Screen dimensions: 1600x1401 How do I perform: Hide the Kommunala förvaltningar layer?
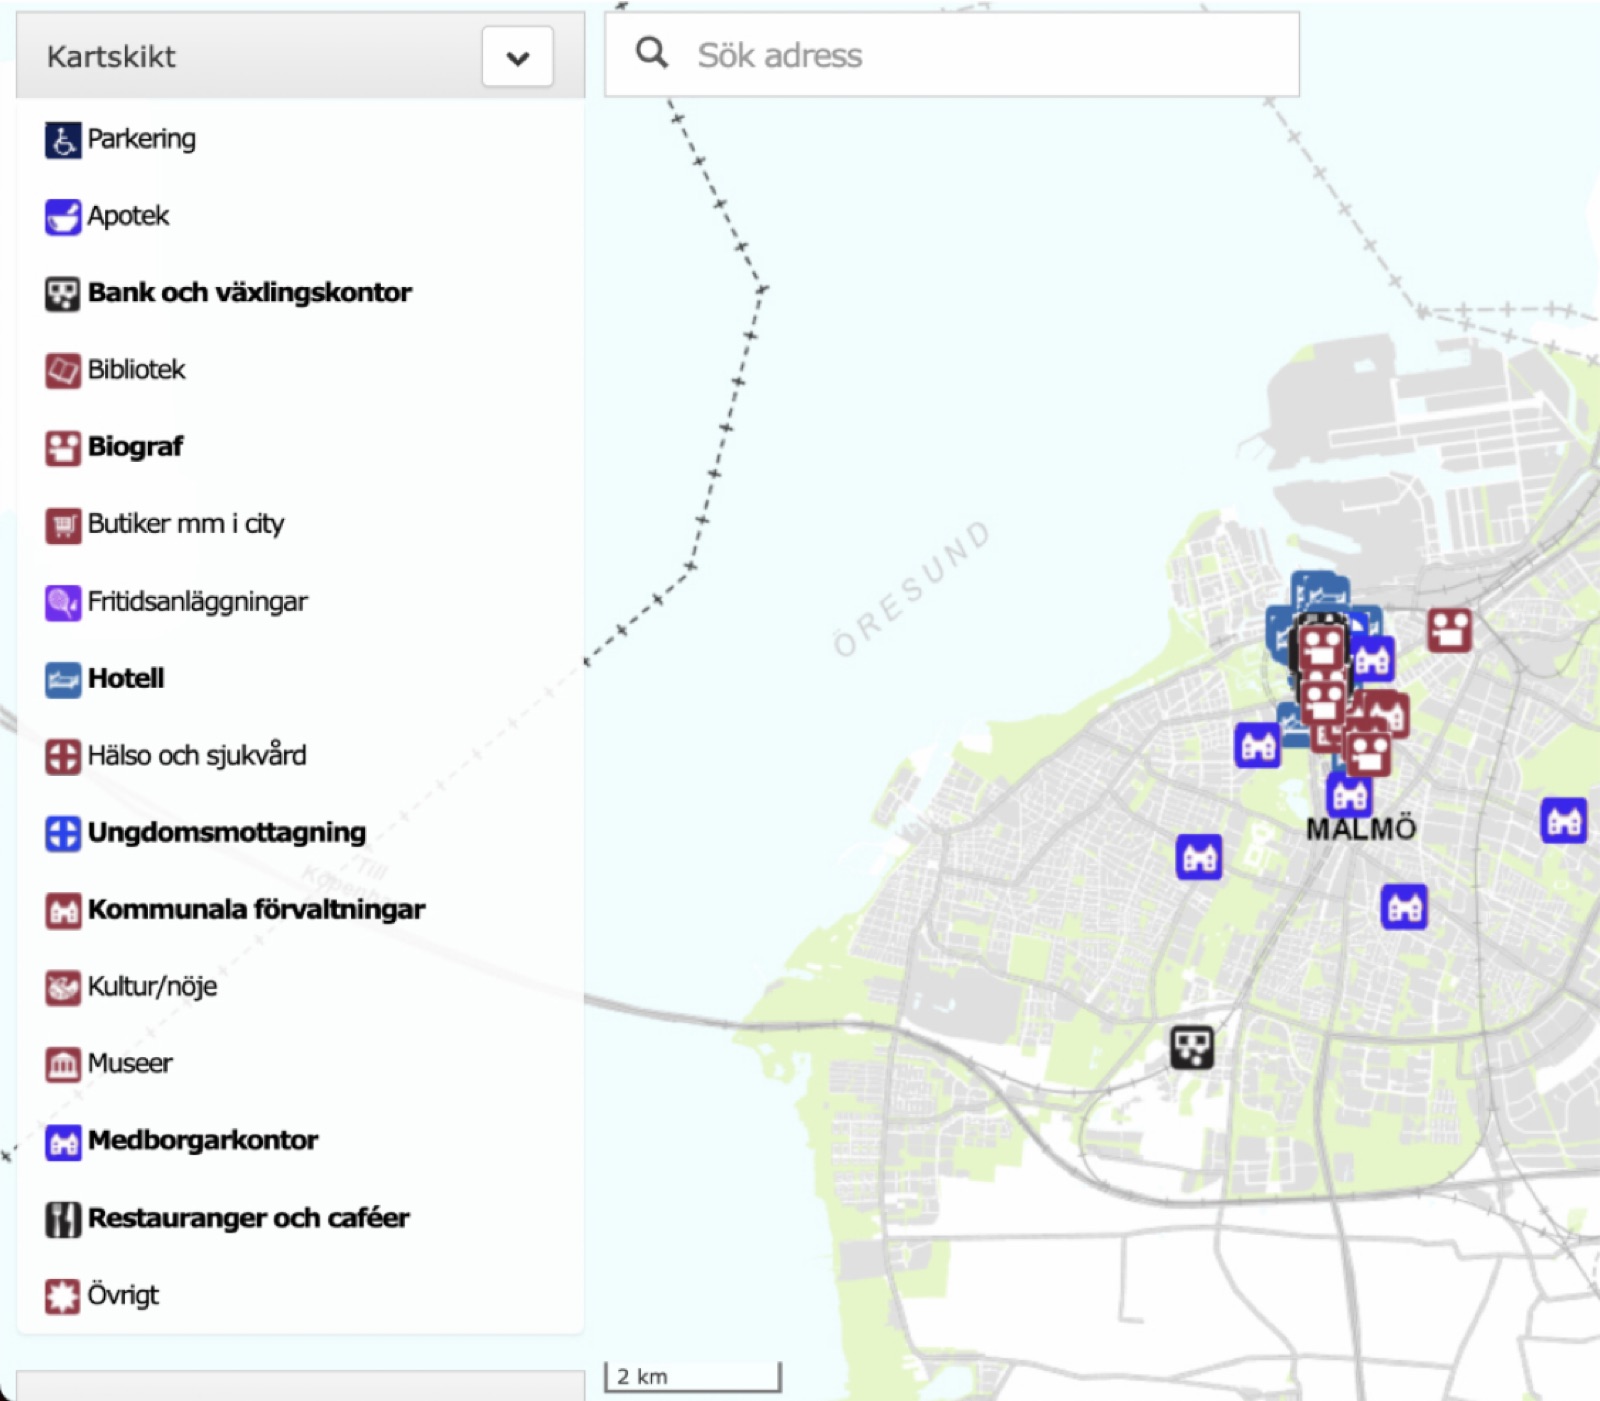point(256,909)
